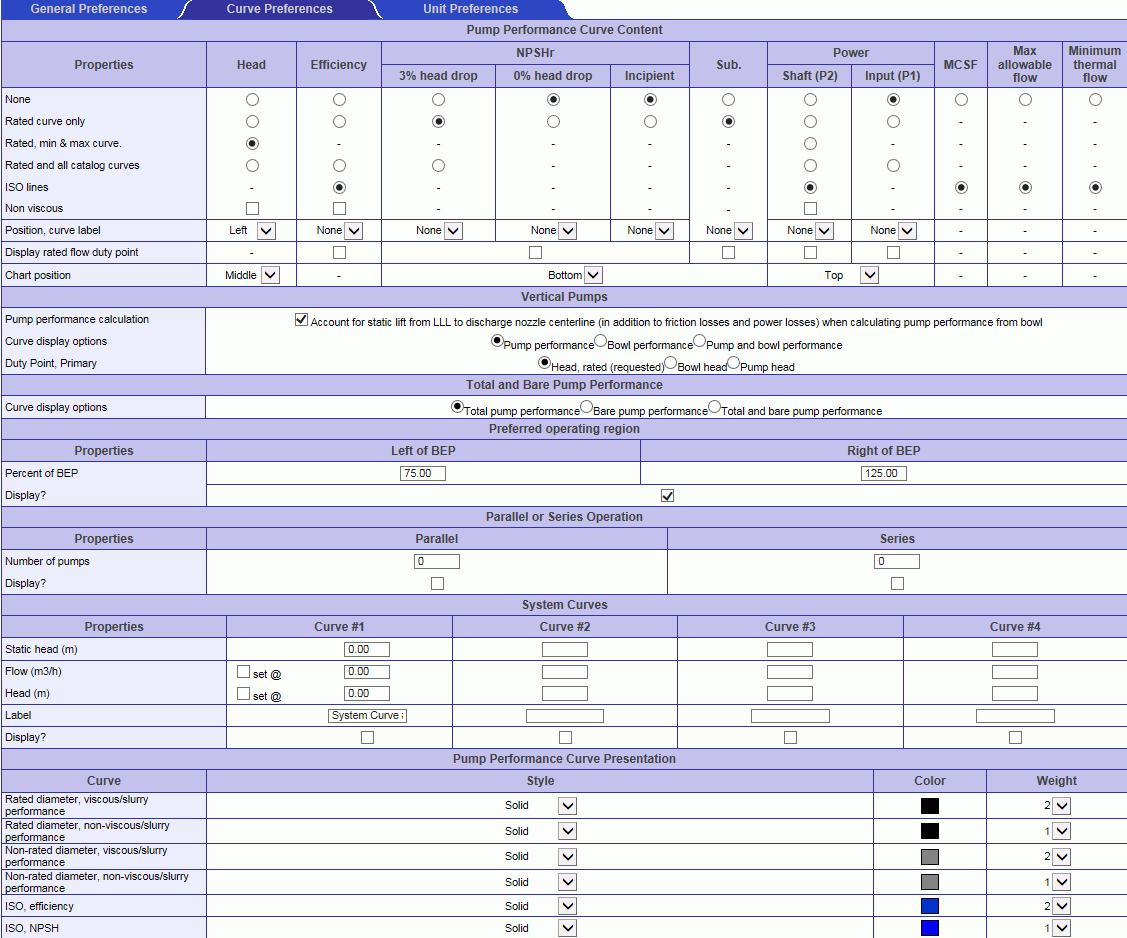The width and height of the screenshot is (1127, 938).
Task: Pick ISO lines for Efficiency
Action: click(x=339, y=188)
